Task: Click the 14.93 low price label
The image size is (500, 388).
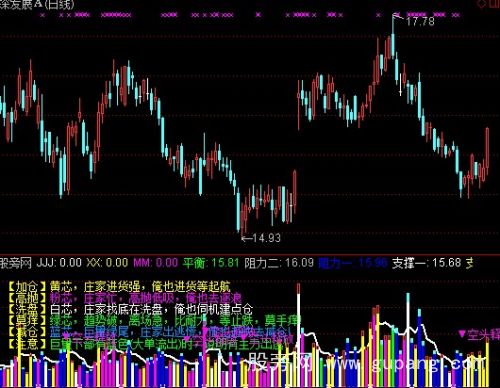Action: tap(266, 238)
